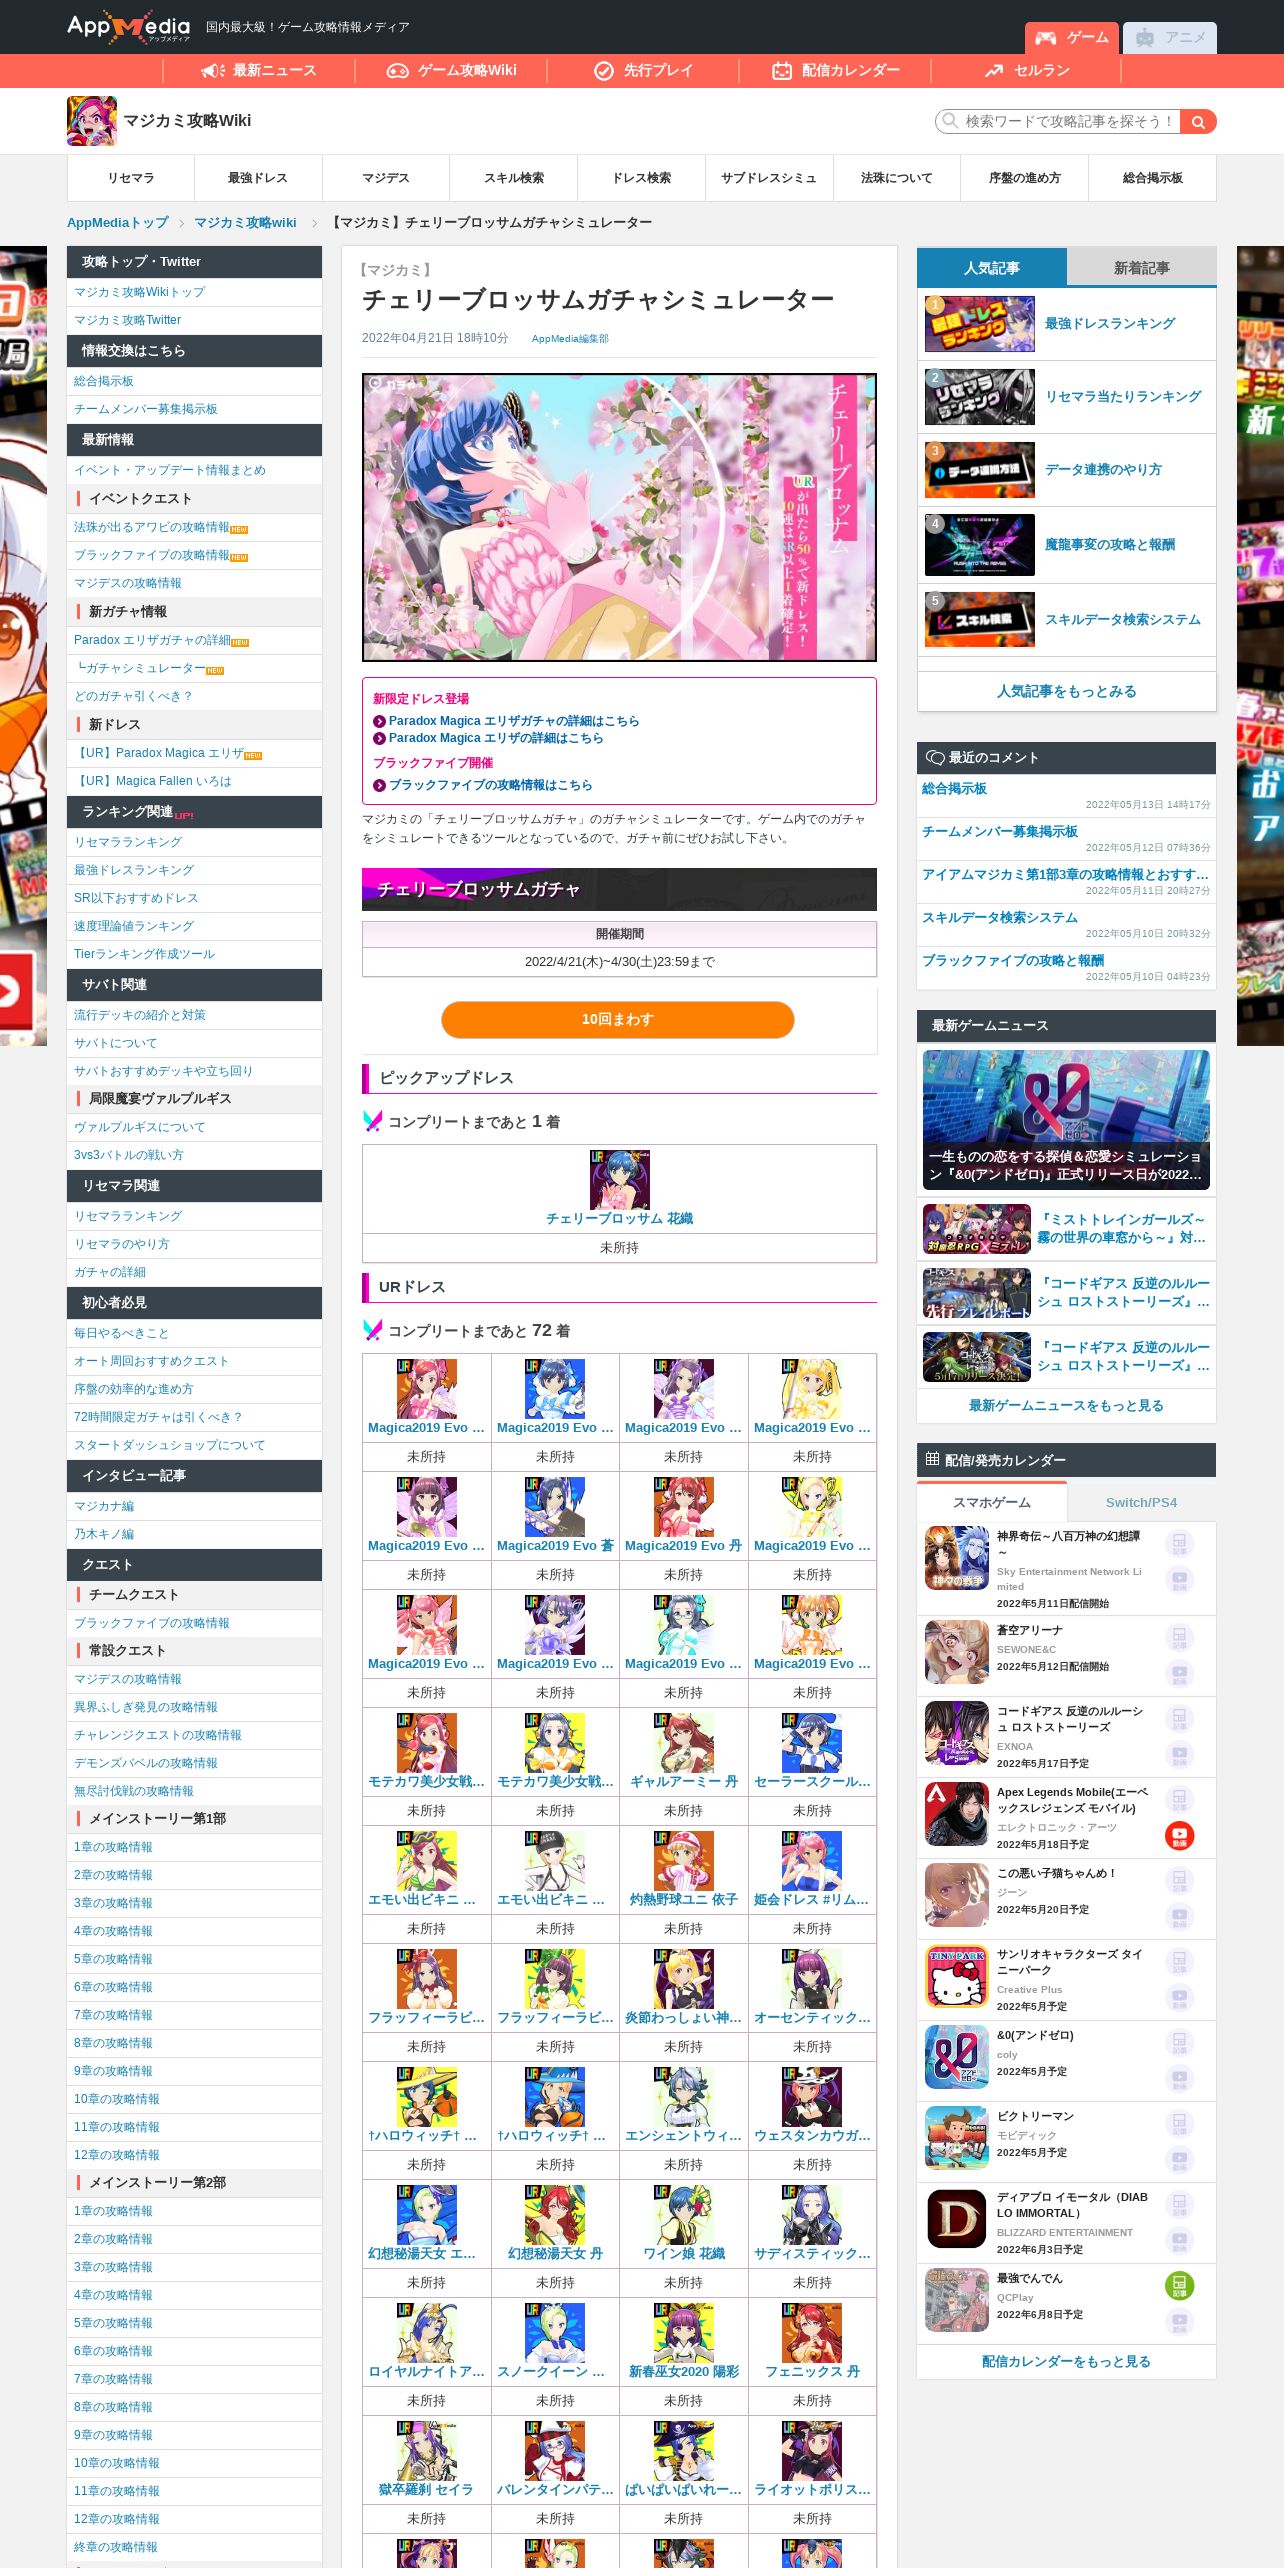Click 灼熱野球ユニ 依子 dress icon
This screenshot has width=1284, height=2568.
click(x=684, y=1861)
